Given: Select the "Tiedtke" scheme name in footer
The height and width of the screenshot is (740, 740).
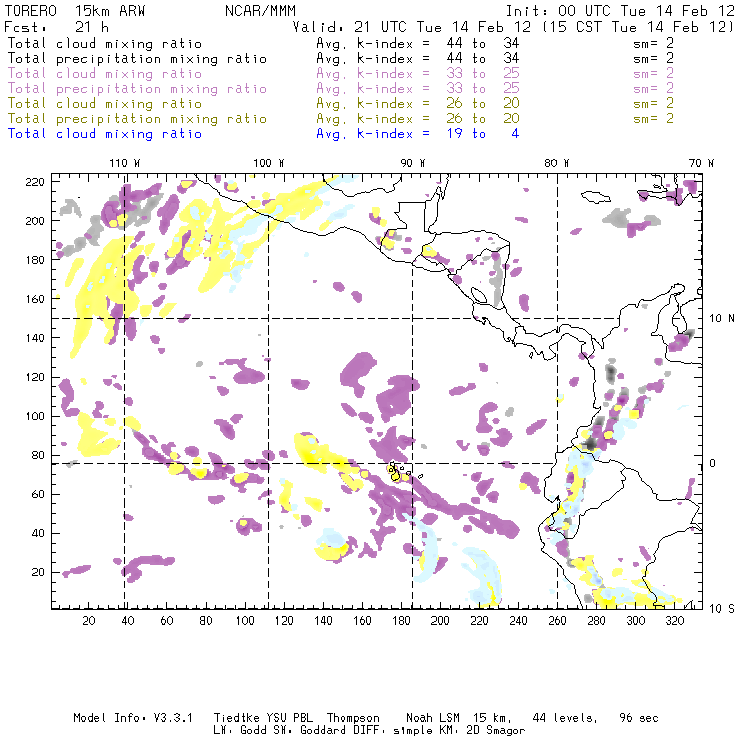Looking at the screenshot, I should tap(236, 718).
